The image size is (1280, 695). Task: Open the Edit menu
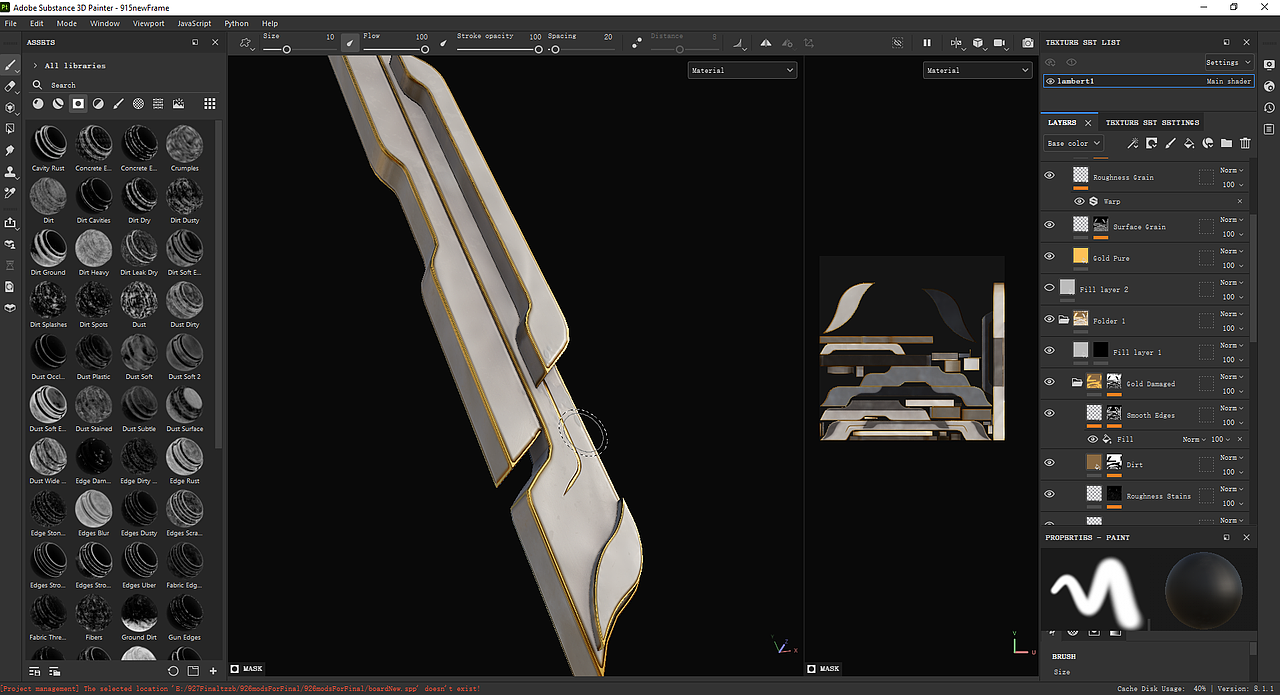click(x=36, y=23)
